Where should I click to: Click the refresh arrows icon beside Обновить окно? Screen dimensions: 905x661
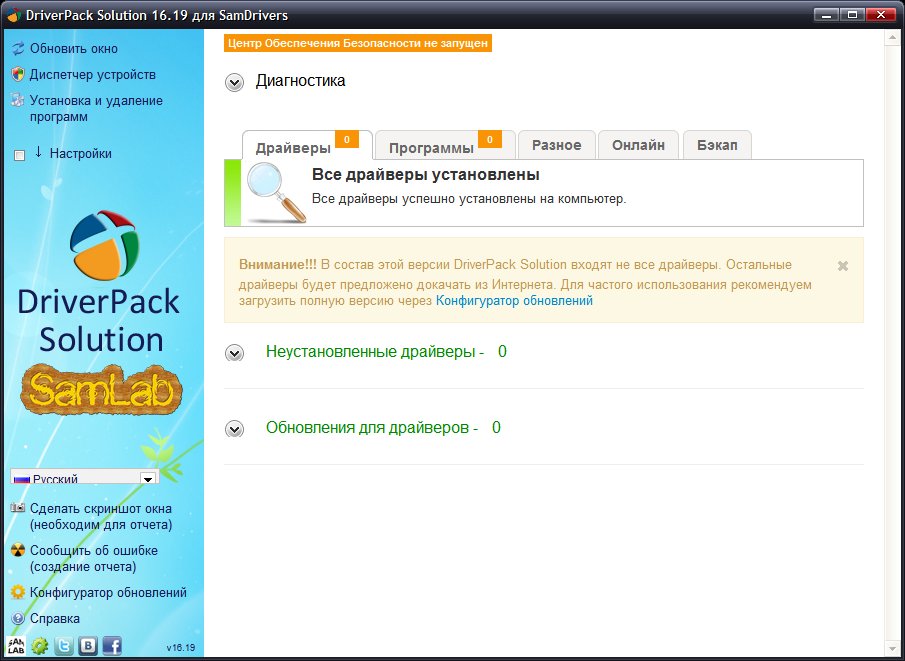(x=18, y=48)
